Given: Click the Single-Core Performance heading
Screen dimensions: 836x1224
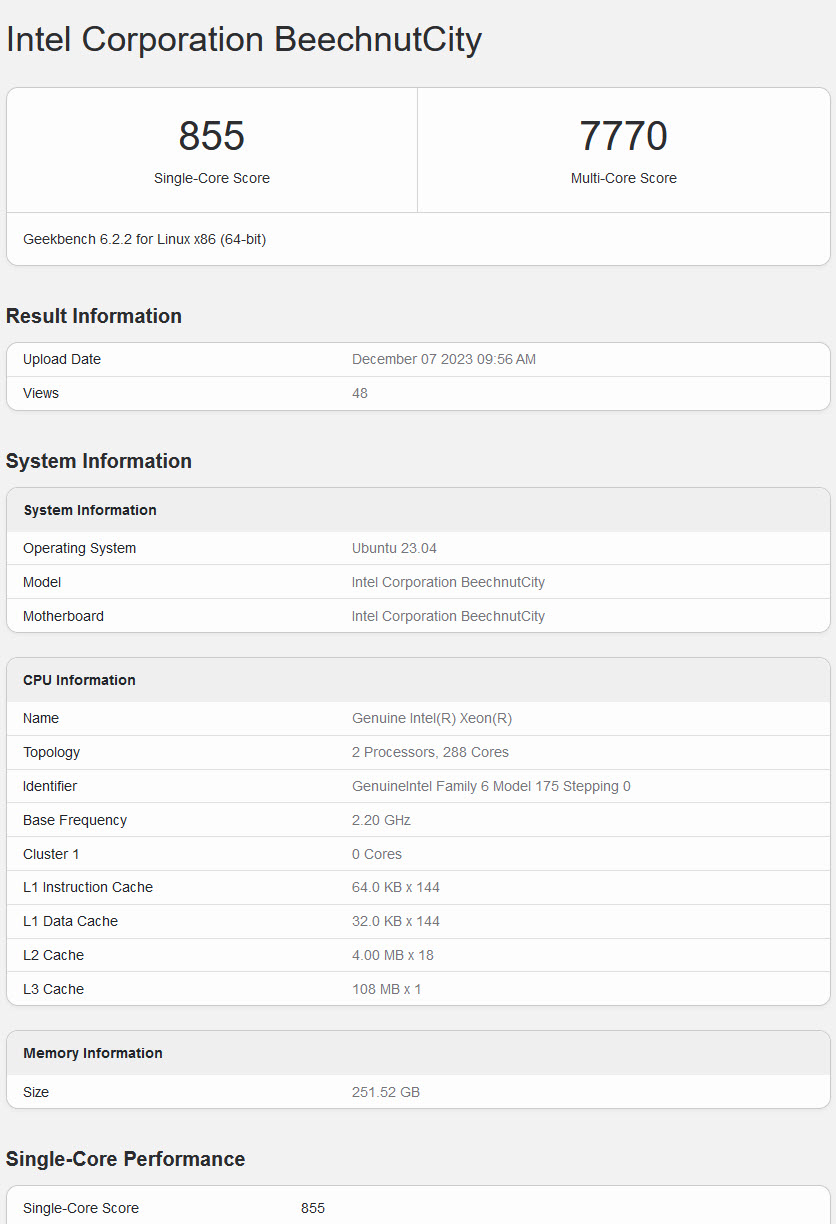Looking at the screenshot, I should (x=126, y=1159).
